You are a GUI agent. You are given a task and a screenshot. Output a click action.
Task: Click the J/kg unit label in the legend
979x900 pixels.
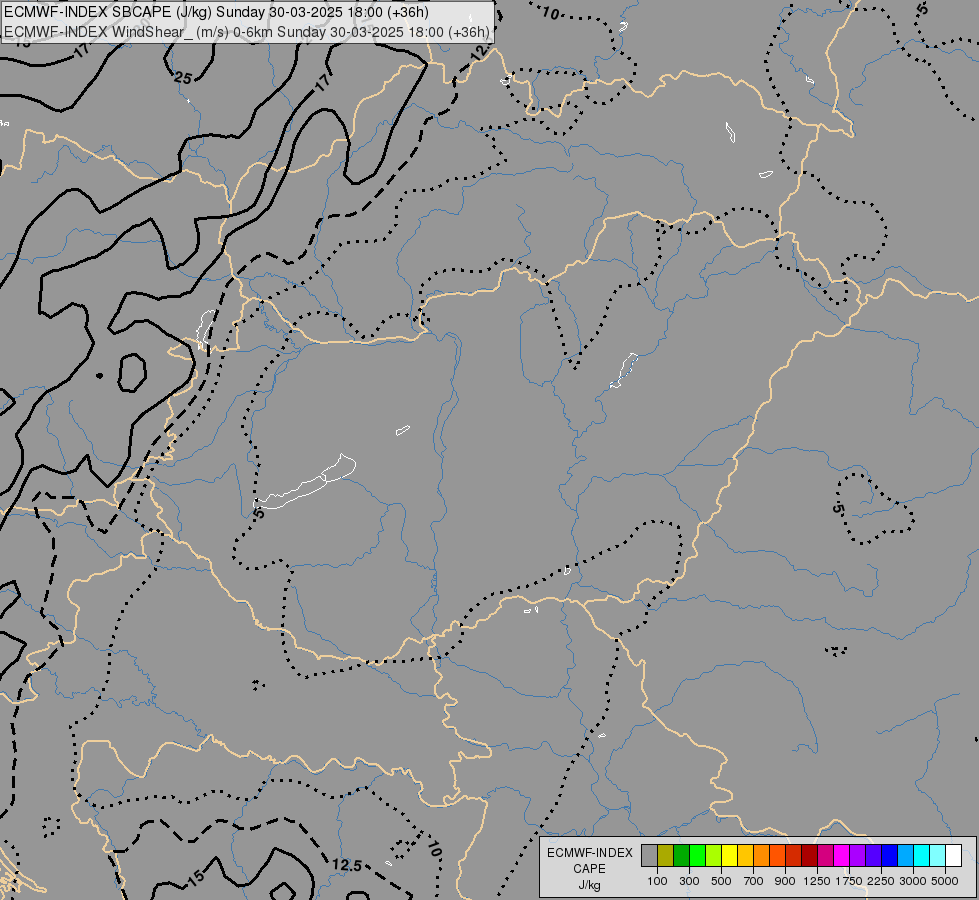(589, 886)
